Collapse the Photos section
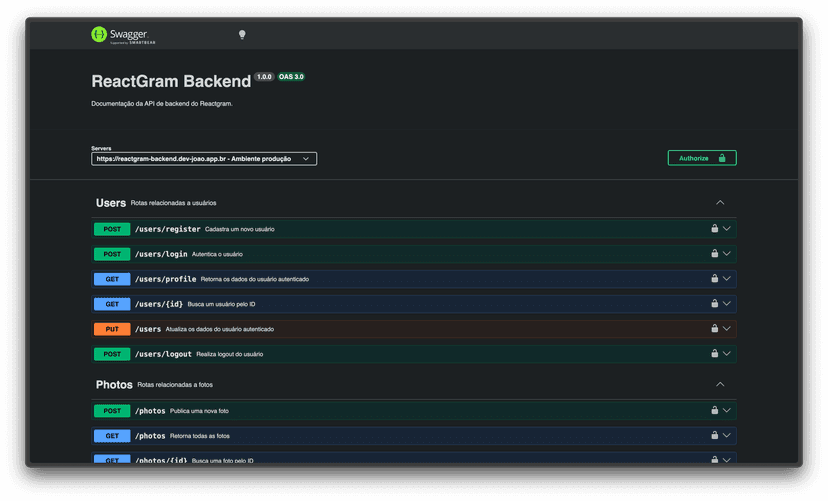Viewport: 828px width, 501px height. (x=720, y=384)
